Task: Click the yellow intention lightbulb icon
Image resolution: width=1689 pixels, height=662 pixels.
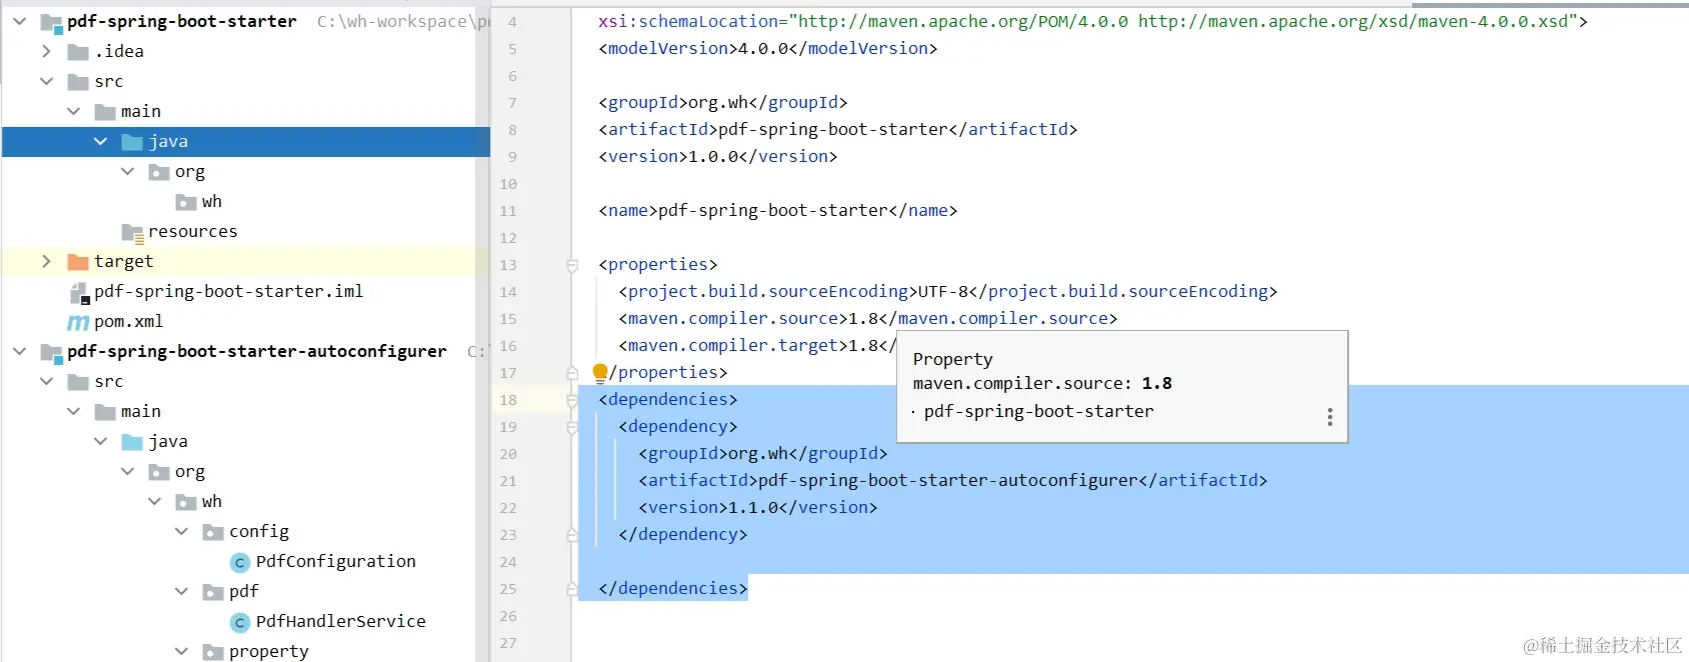Action: (600, 373)
